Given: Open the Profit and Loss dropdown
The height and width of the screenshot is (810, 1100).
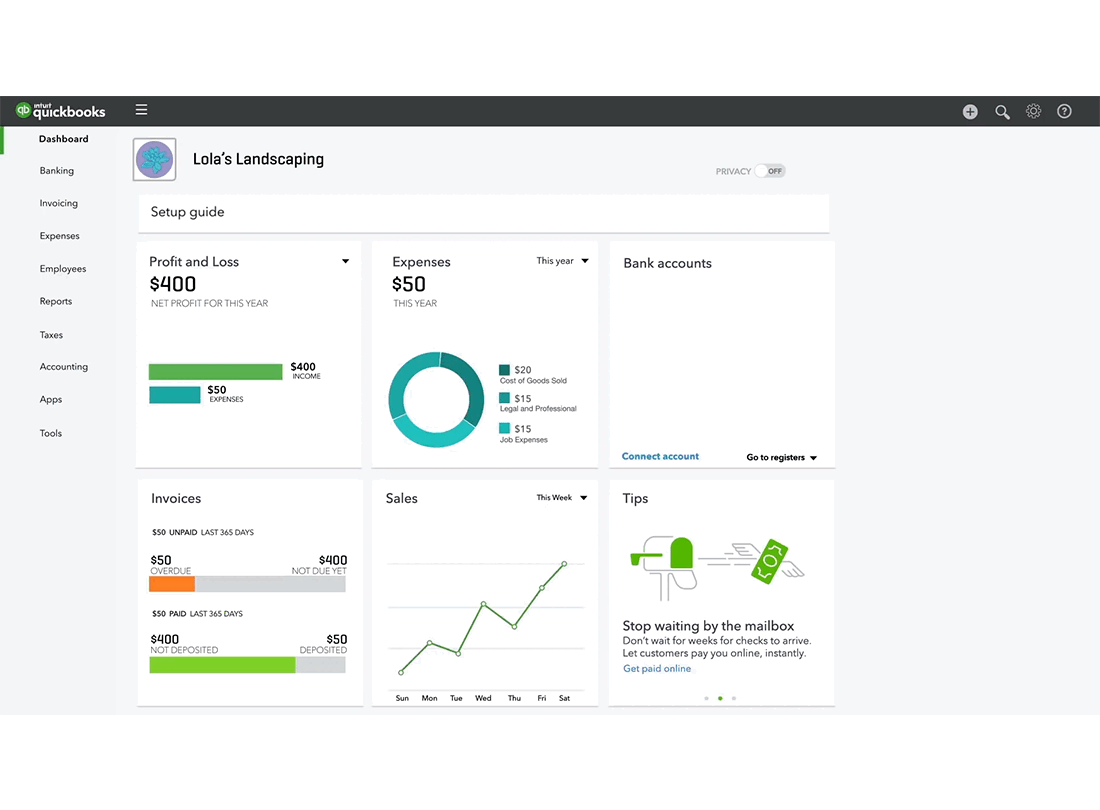Looking at the screenshot, I should click(x=345, y=261).
